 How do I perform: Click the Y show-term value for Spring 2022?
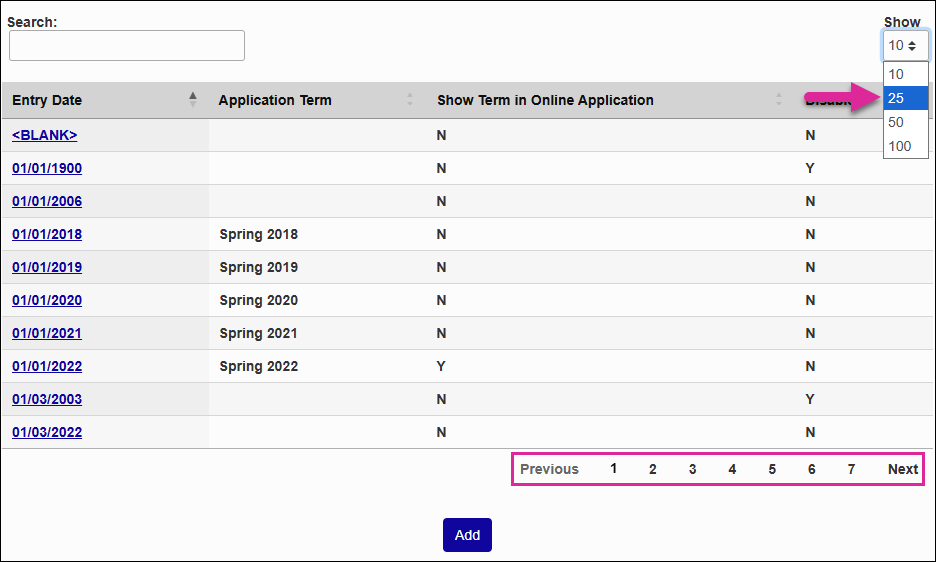[x=441, y=366]
